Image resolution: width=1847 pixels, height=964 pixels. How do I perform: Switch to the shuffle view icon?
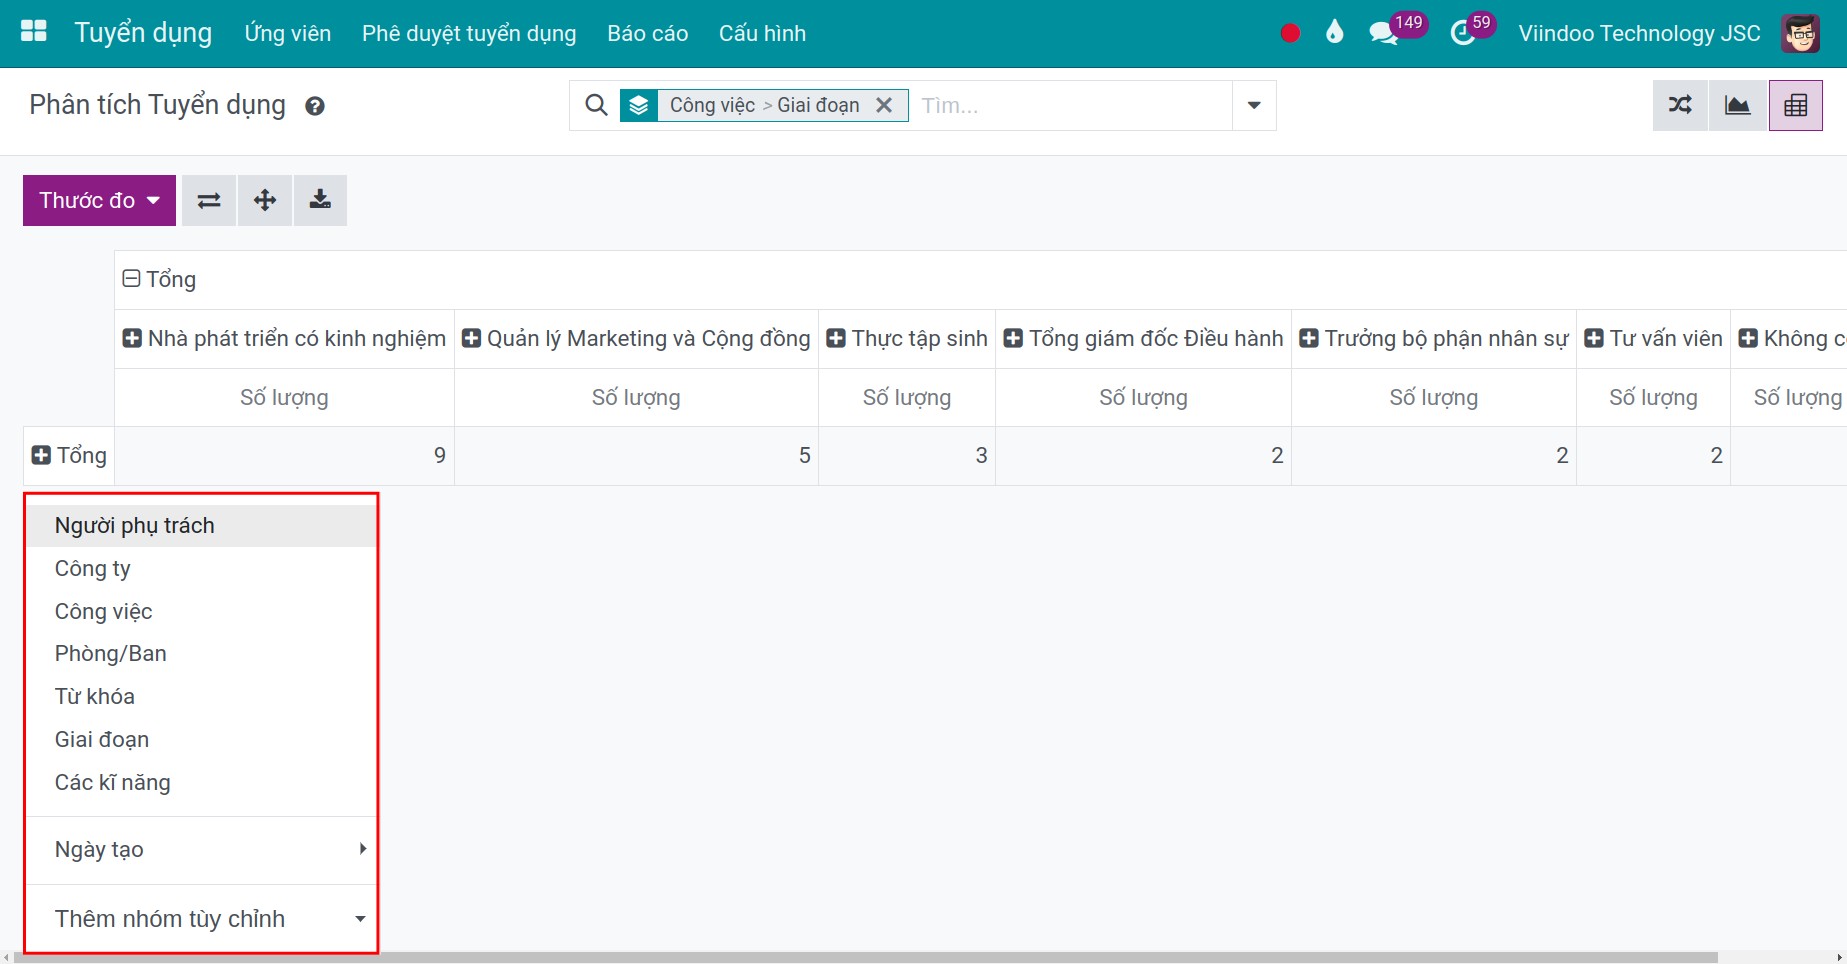[x=1680, y=105]
